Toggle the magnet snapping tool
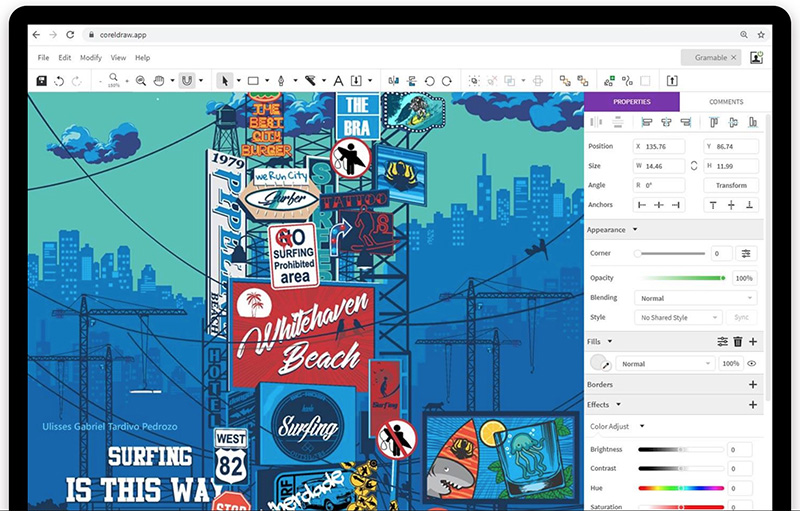Viewport: 800px width, 511px height. click(187, 81)
